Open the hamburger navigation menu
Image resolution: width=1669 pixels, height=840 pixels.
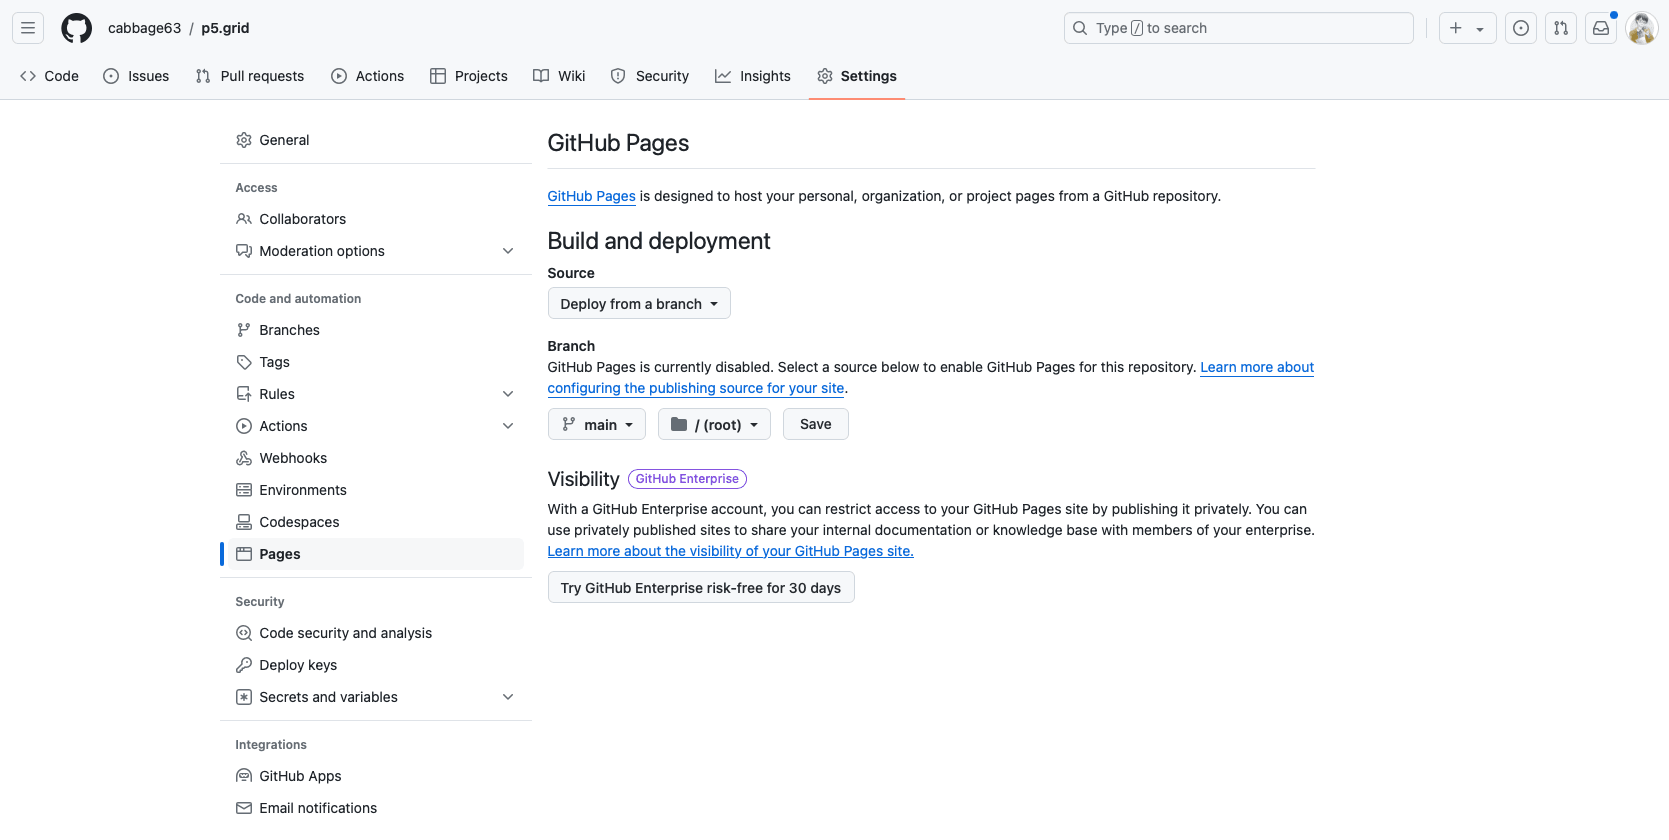[28, 28]
